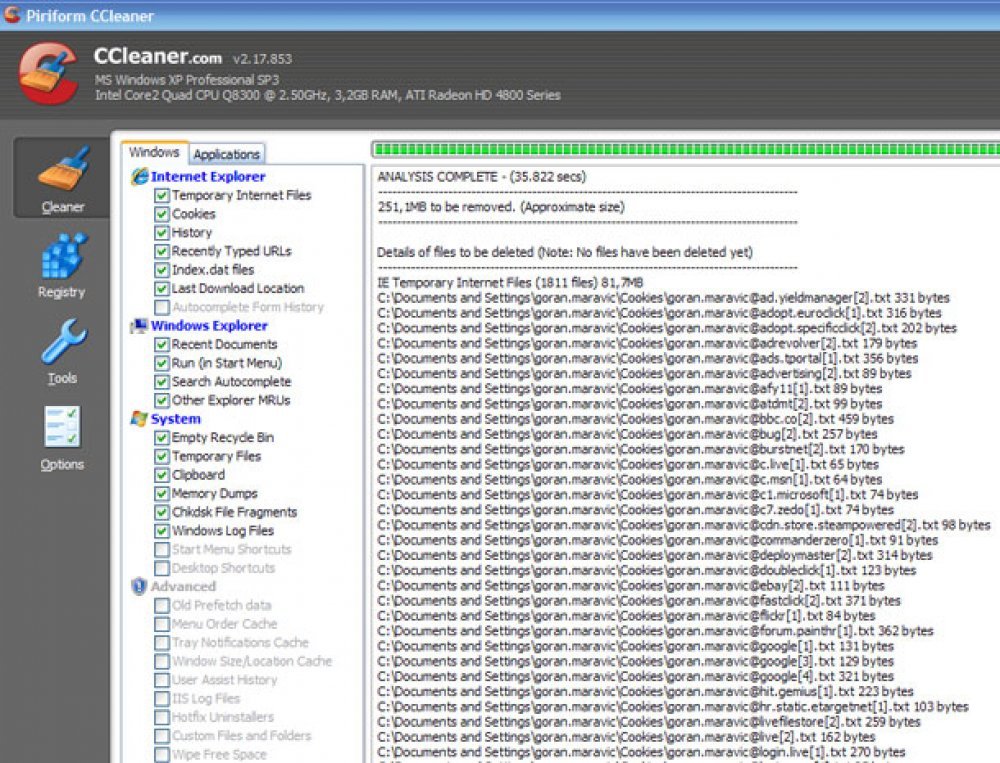The width and height of the screenshot is (1000, 763).
Task: Toggle Temporary Files checkbox
Action: [x=162, y=456]
